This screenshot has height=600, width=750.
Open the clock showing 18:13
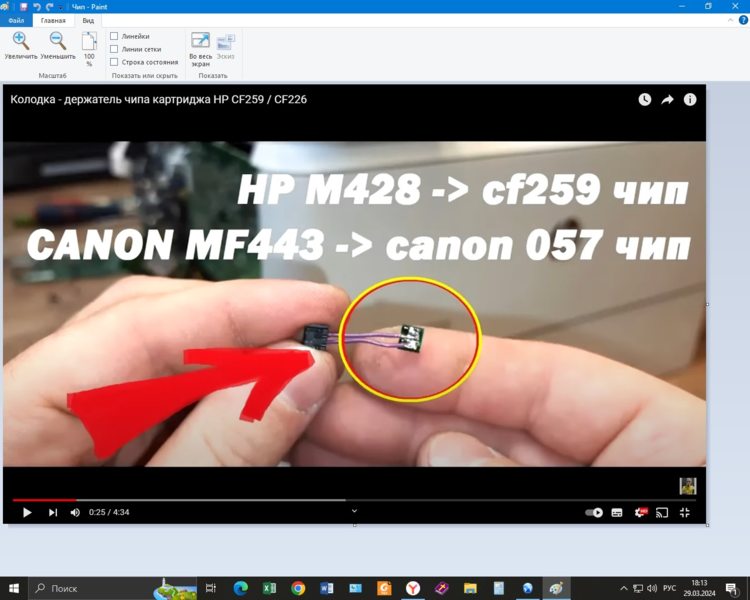coord(699,588)
